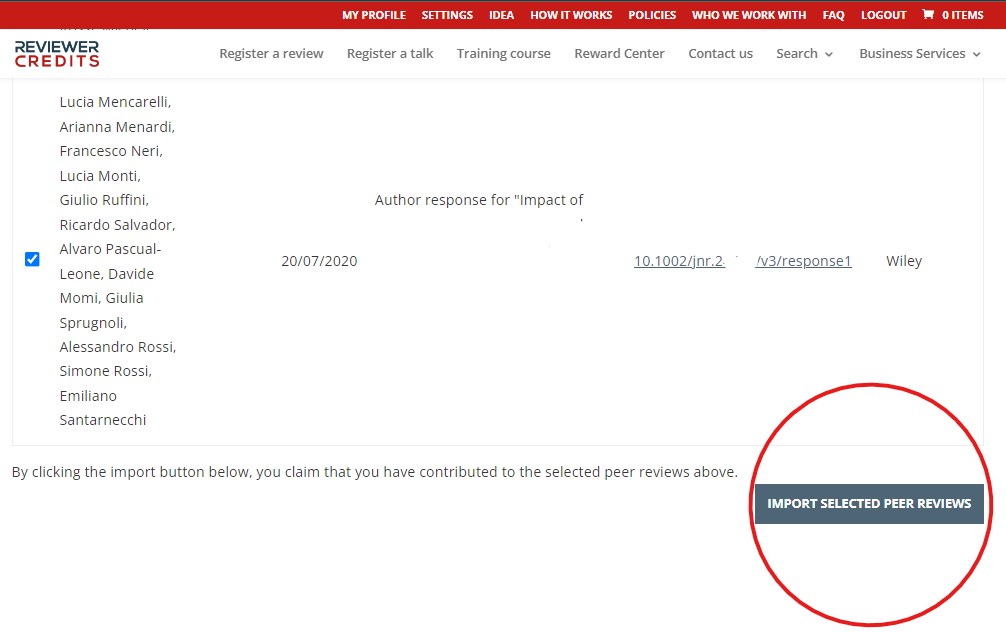Click Register a talk link
The width and height of the screenshot is (1006, 632).
coord(390,54)
